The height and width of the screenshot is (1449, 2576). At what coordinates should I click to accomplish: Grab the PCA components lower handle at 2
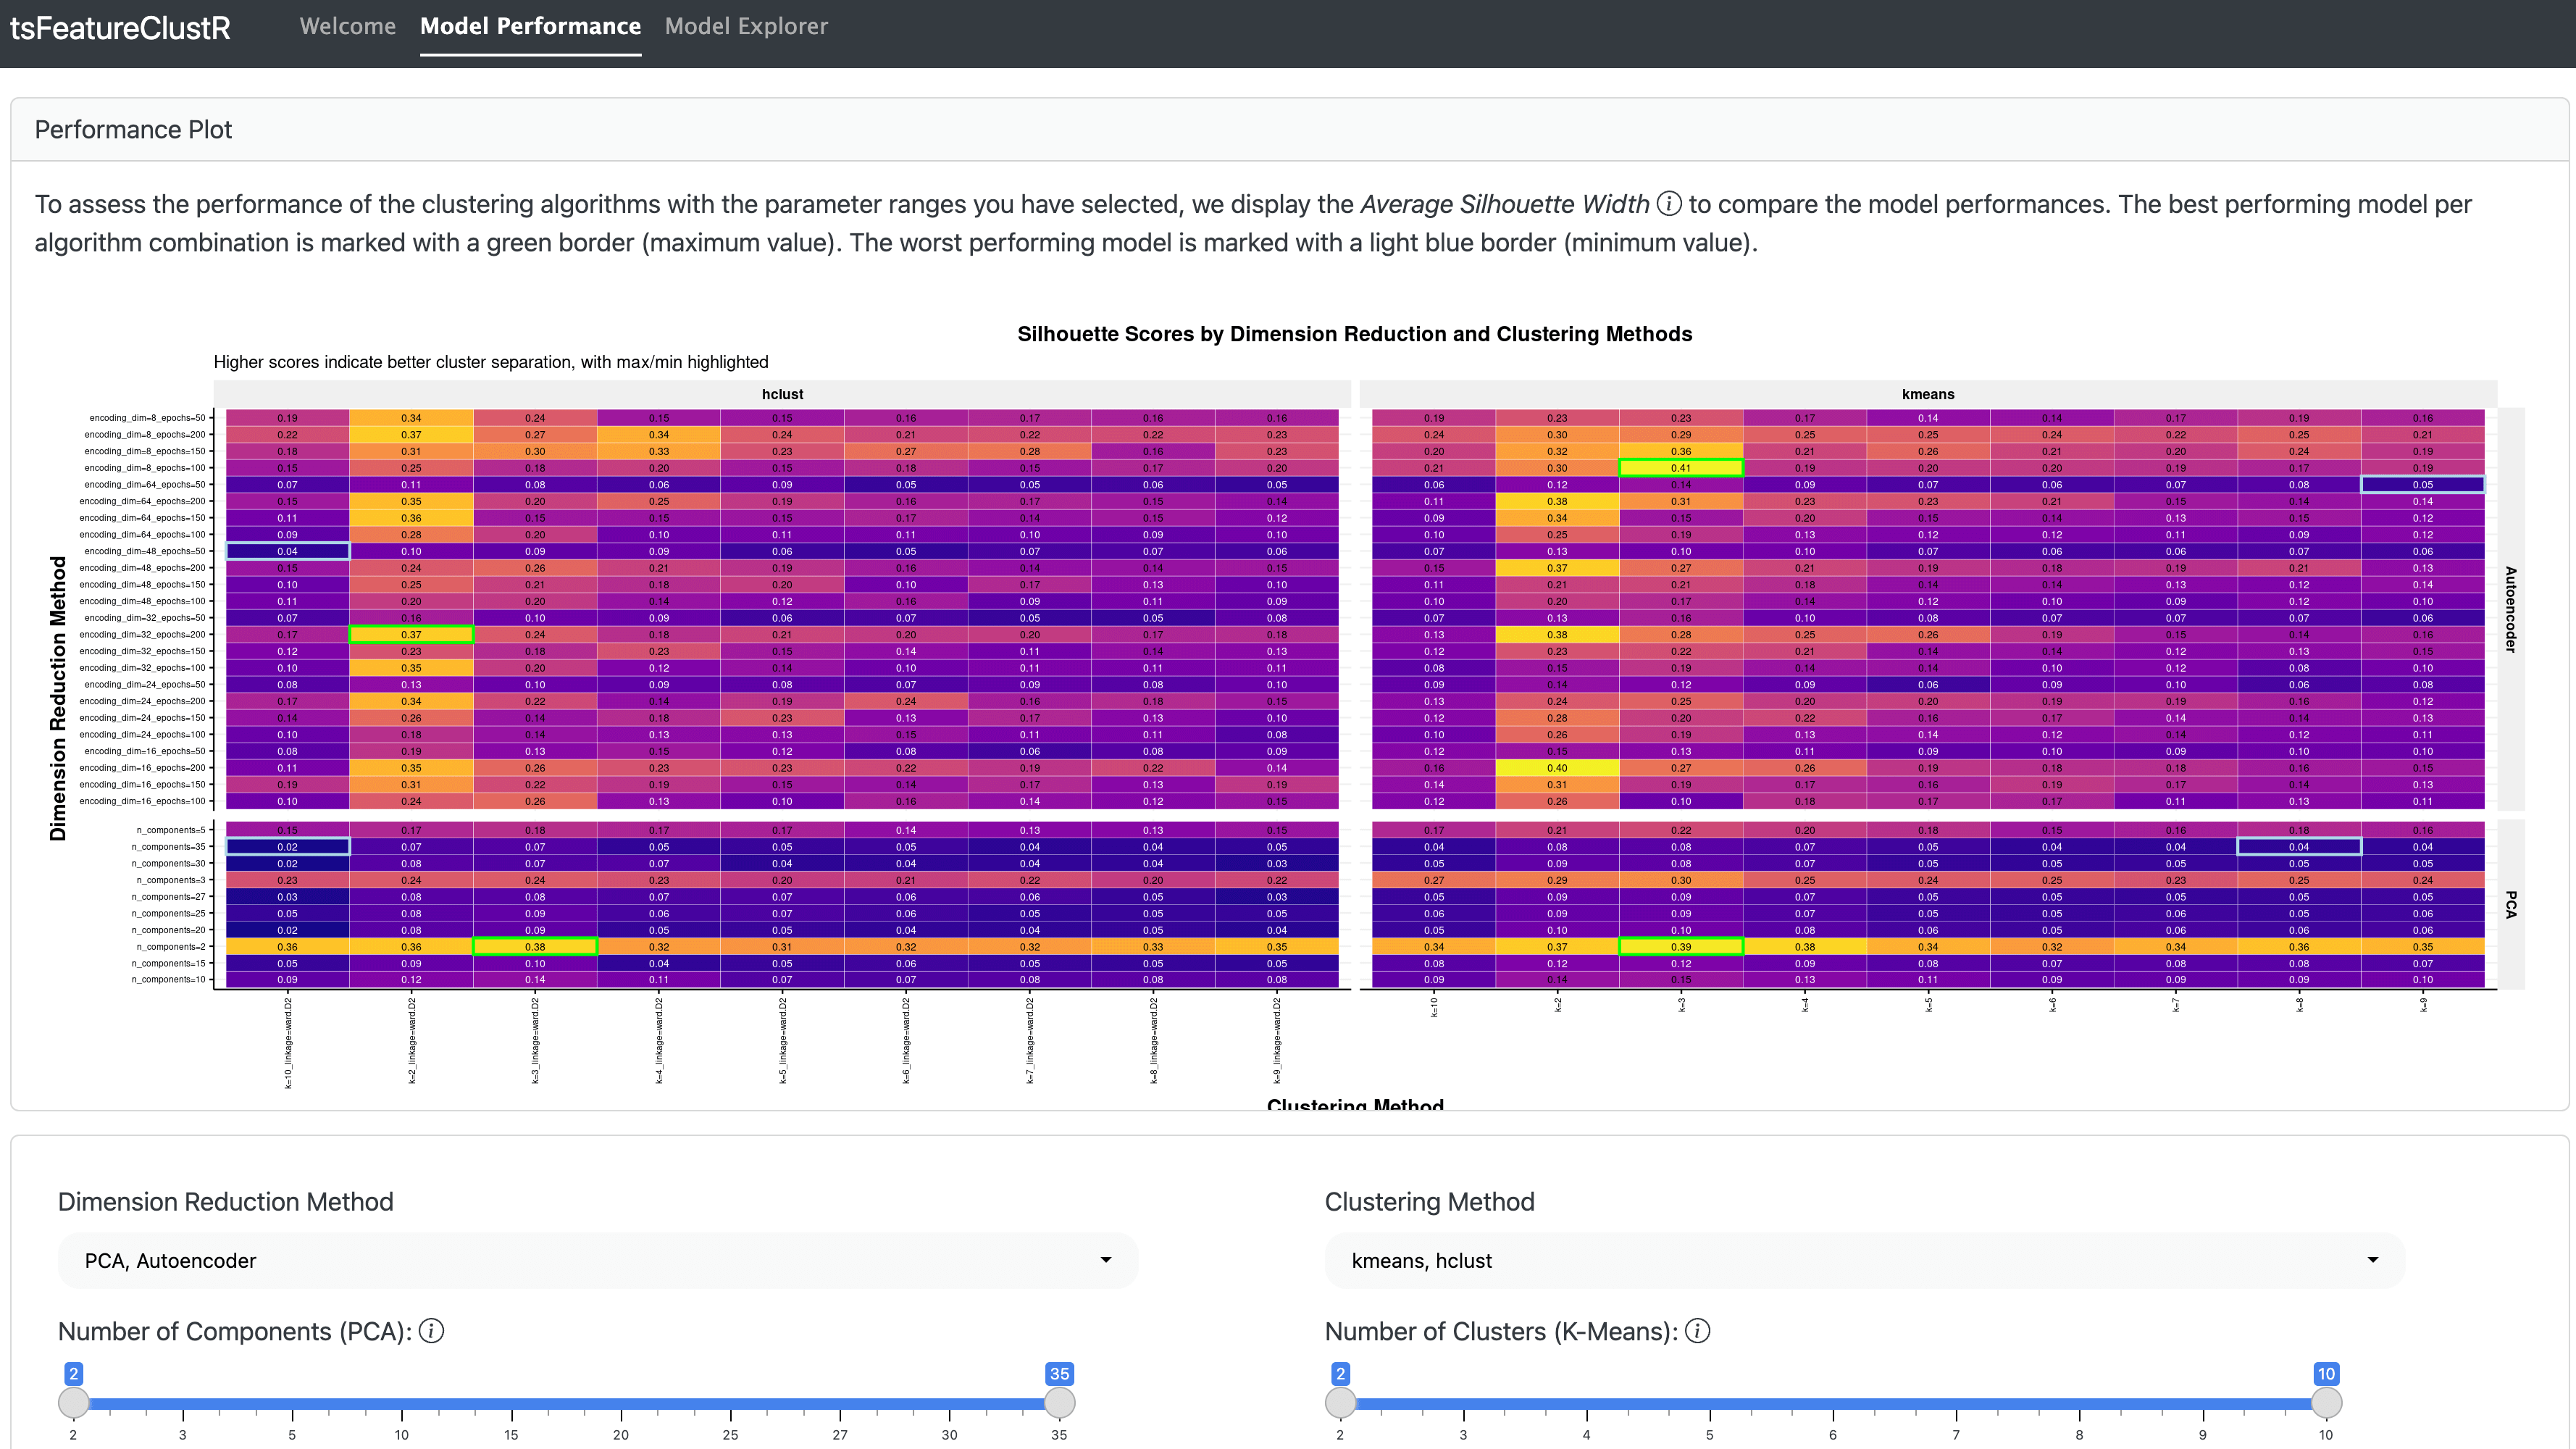73,1403
